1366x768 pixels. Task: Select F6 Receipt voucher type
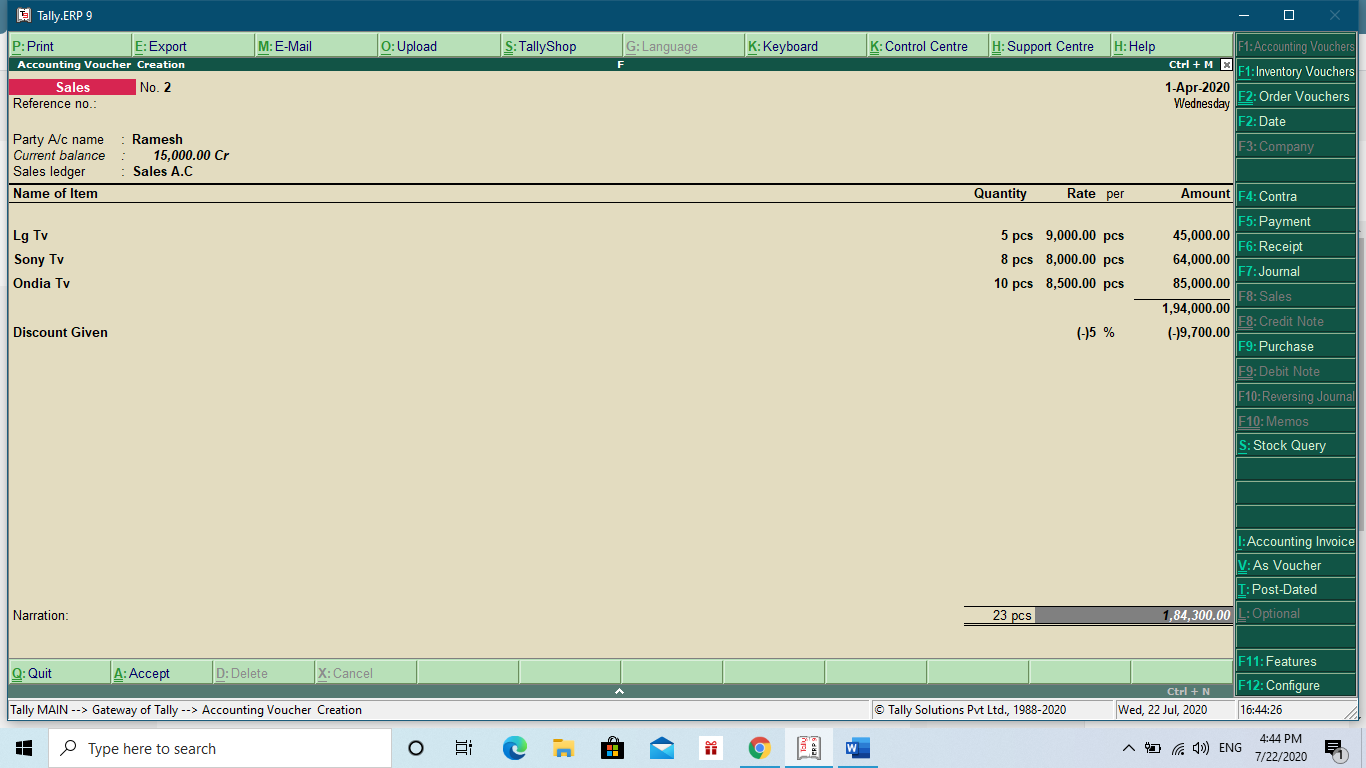[x=1296, y=246]
